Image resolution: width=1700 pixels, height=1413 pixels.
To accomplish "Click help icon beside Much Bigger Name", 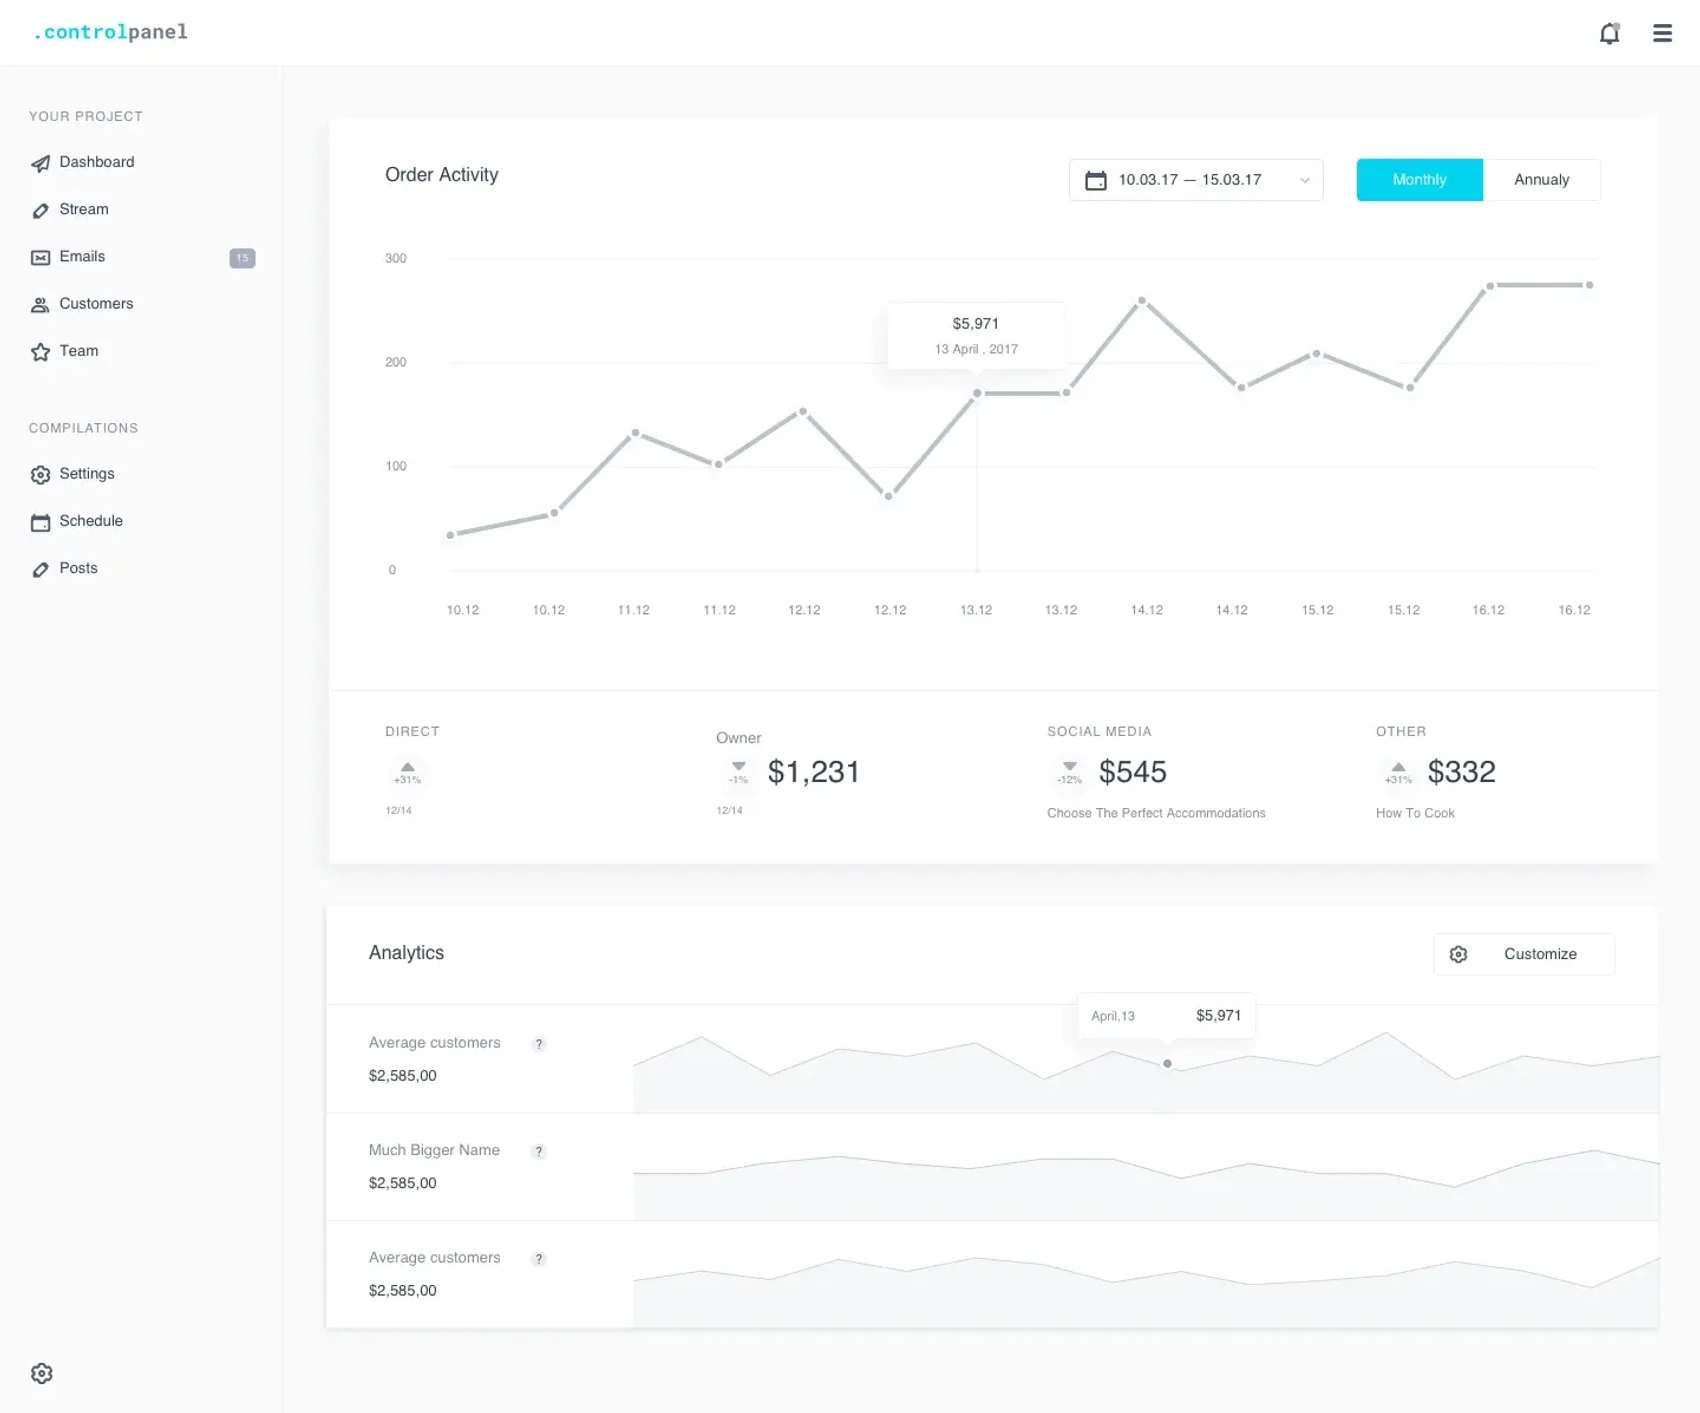I will coord(539,1151).
